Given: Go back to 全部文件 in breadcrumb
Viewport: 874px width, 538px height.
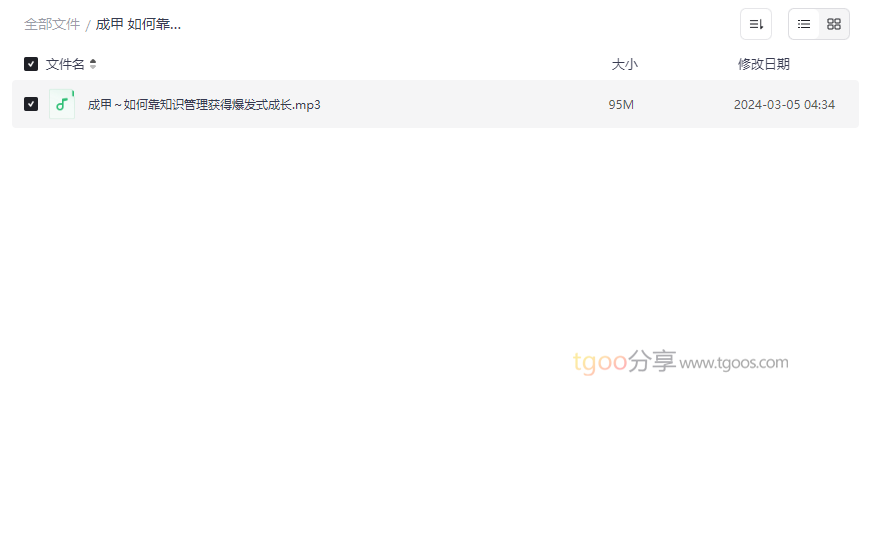Looking at the screenshot, I should tap(52, 25).
